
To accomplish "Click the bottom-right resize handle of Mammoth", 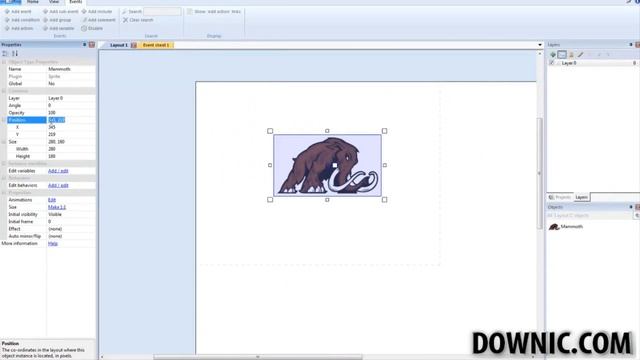I will tap(384, 200).
